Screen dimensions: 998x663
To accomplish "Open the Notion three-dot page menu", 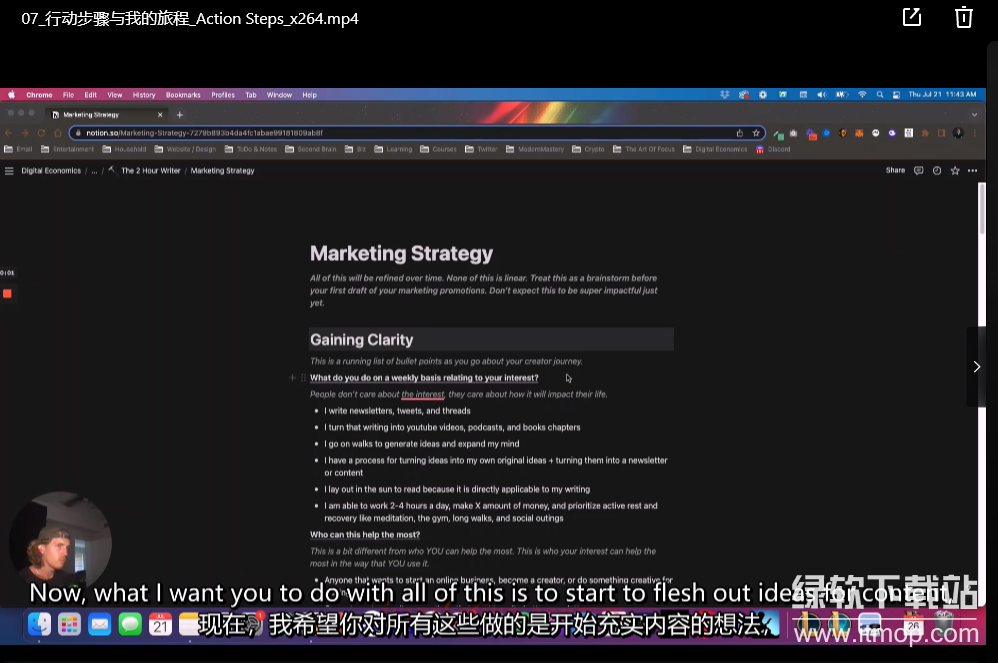I will (x=972, y=171).
